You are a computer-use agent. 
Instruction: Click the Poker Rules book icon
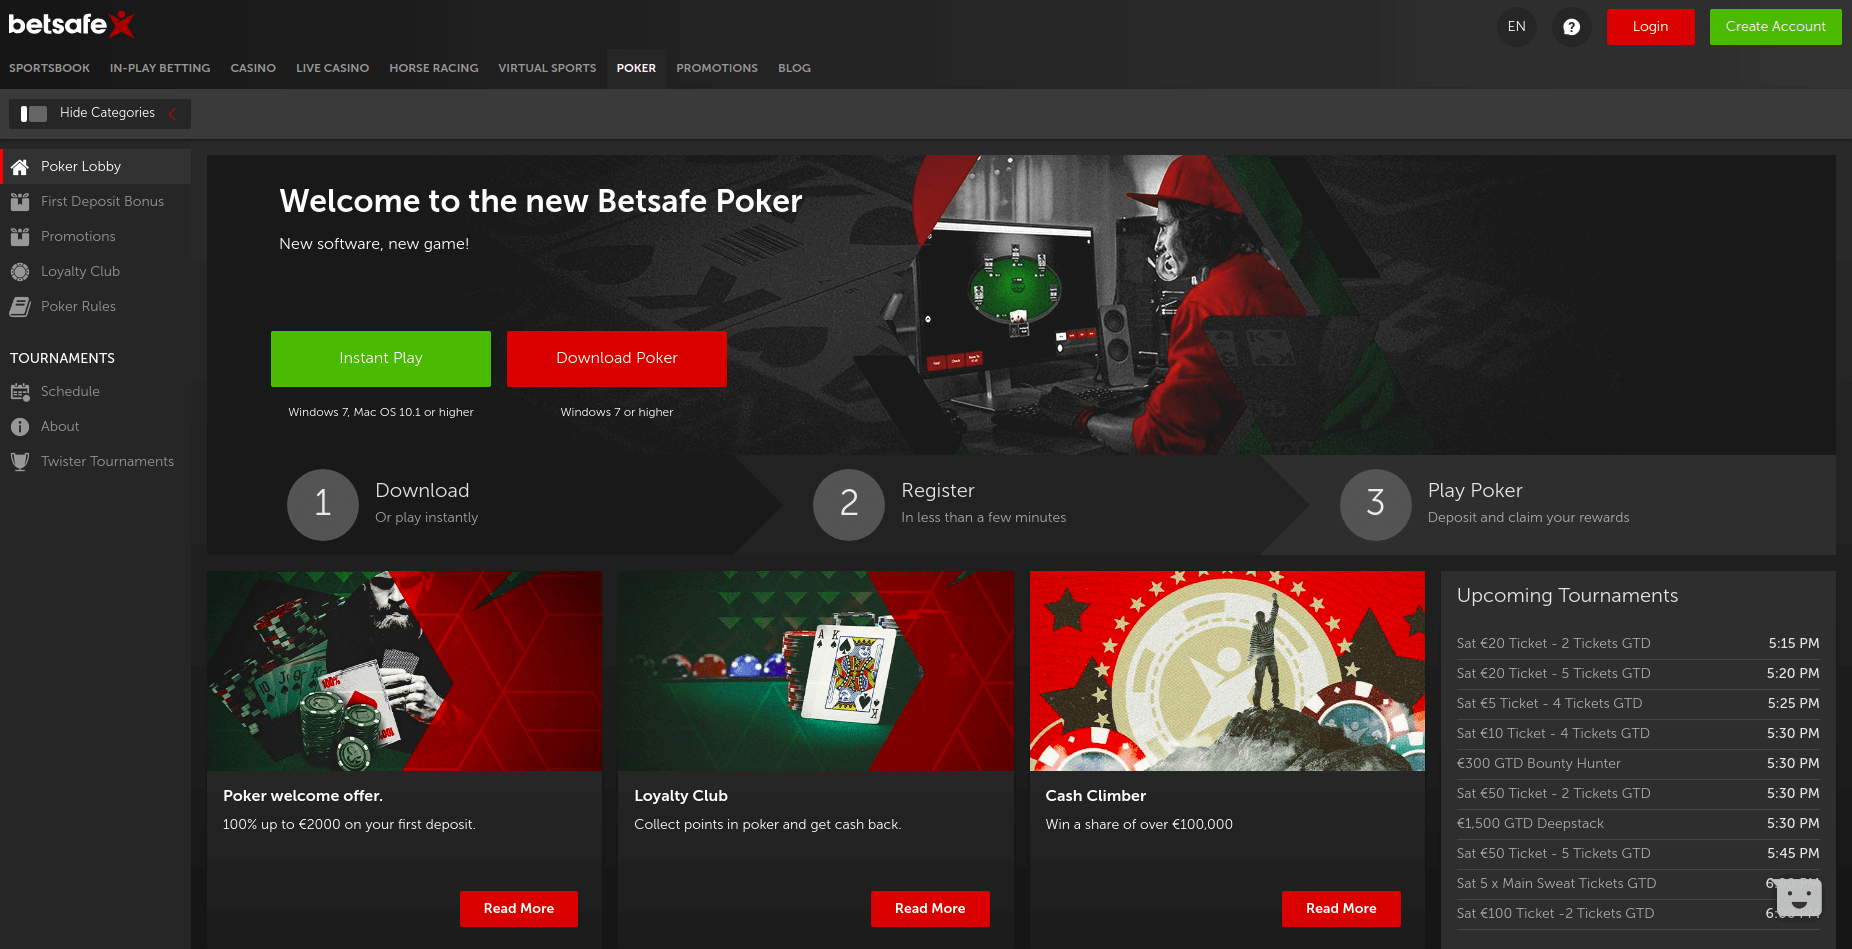tap(20, 307)
